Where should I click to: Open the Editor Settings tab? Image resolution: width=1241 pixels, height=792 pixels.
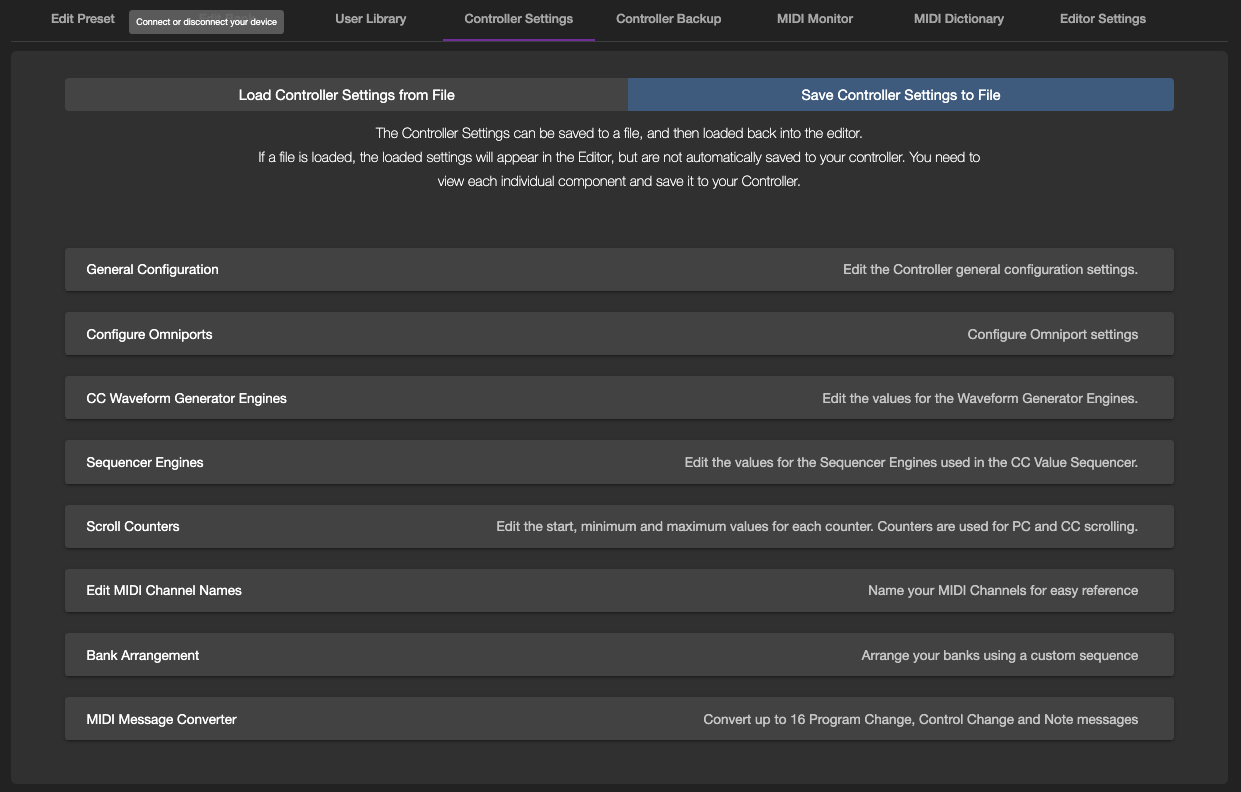pyautogui.click(x=1102, y=19)
